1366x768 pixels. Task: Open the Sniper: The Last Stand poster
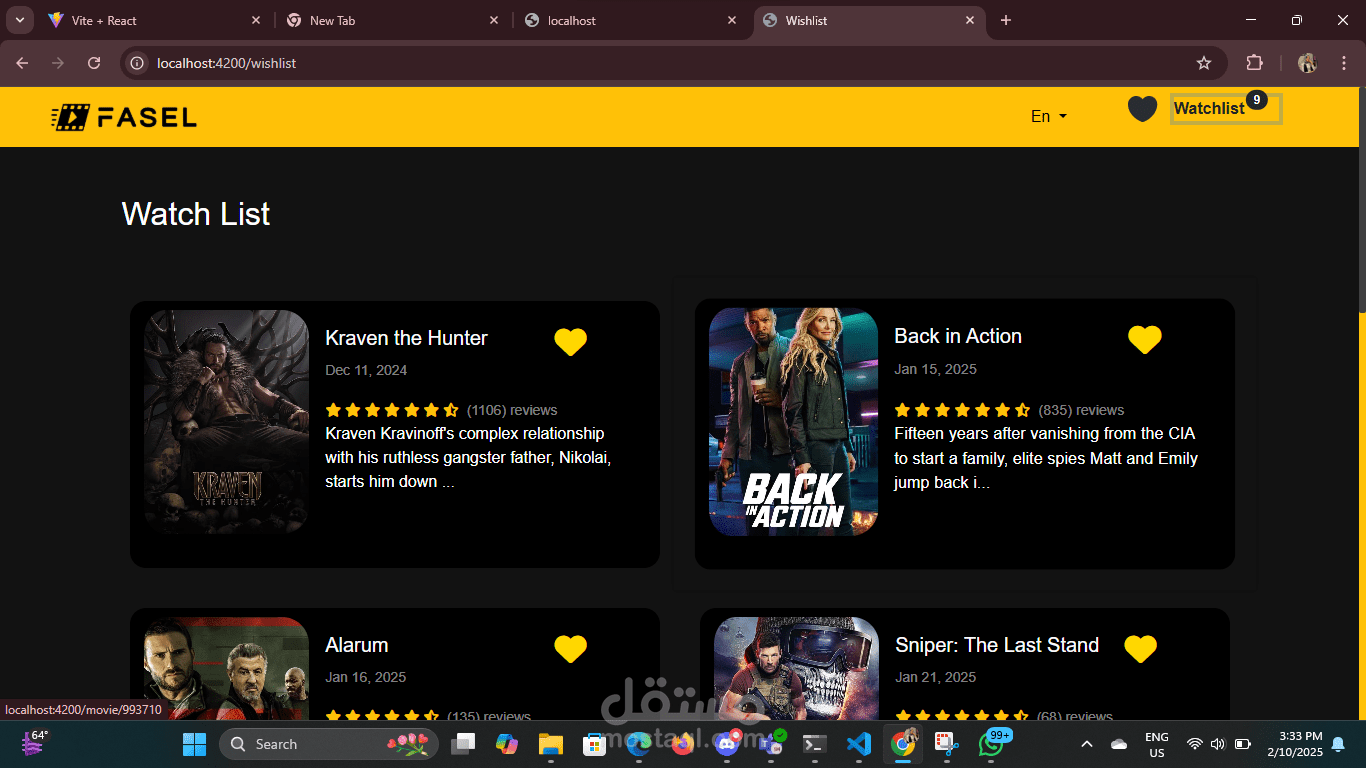point(797,668)
